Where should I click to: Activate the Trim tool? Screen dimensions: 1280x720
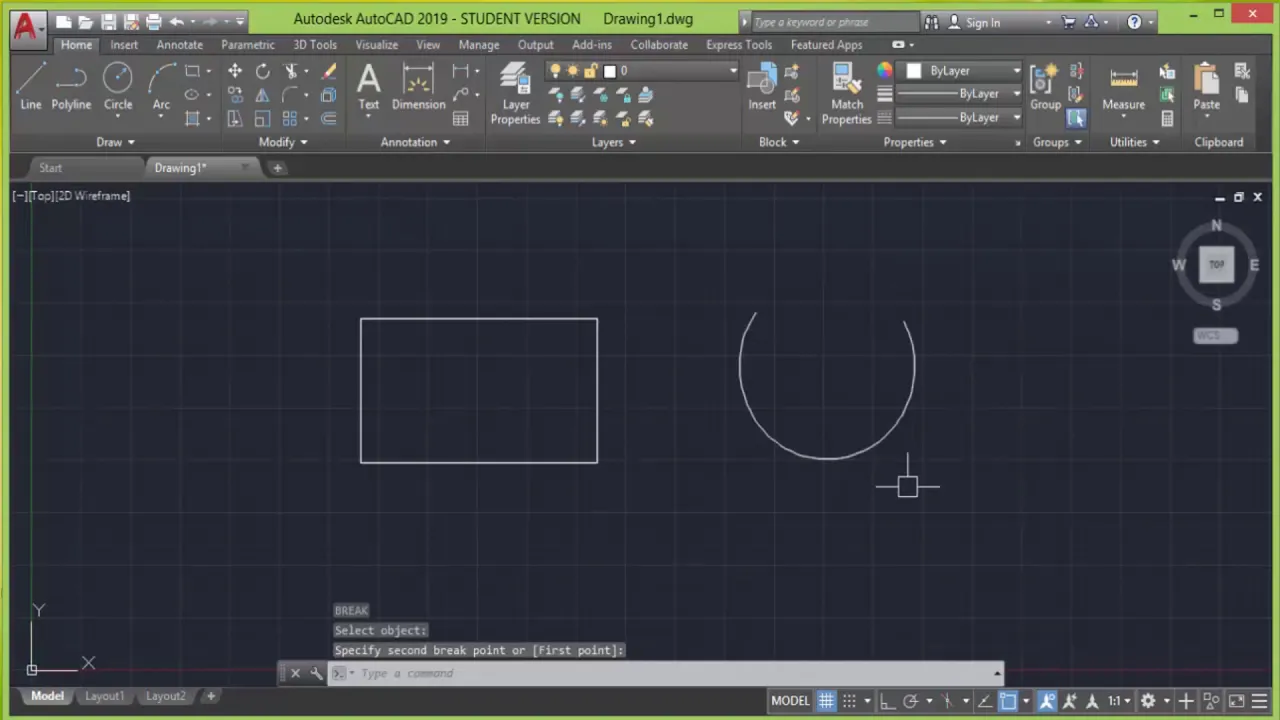[x=291, y=71]
